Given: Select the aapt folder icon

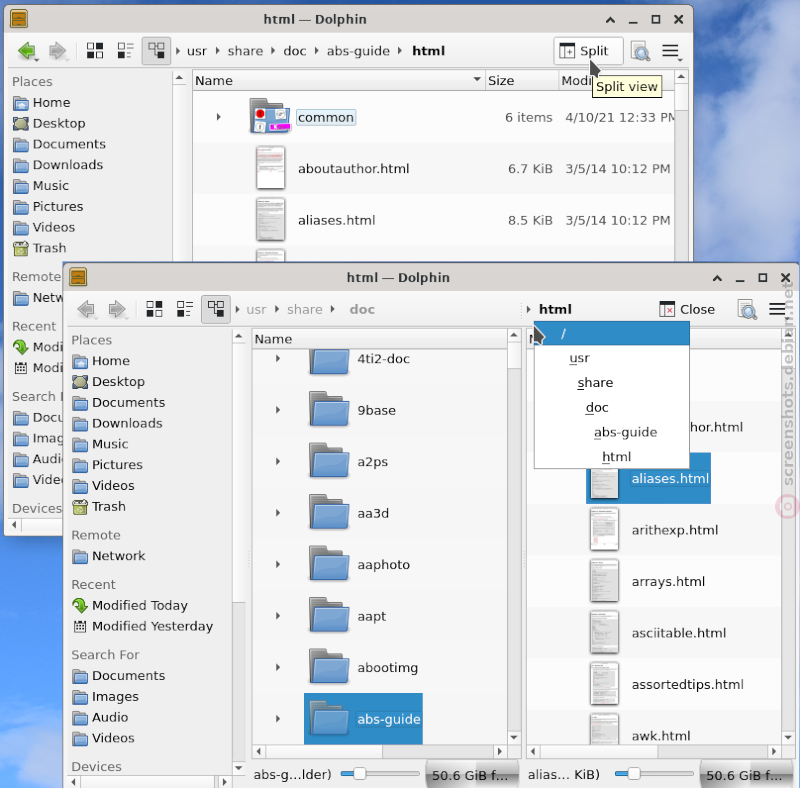Looking at the screenshot, I should pyautogui.click(x=329, y=615).
